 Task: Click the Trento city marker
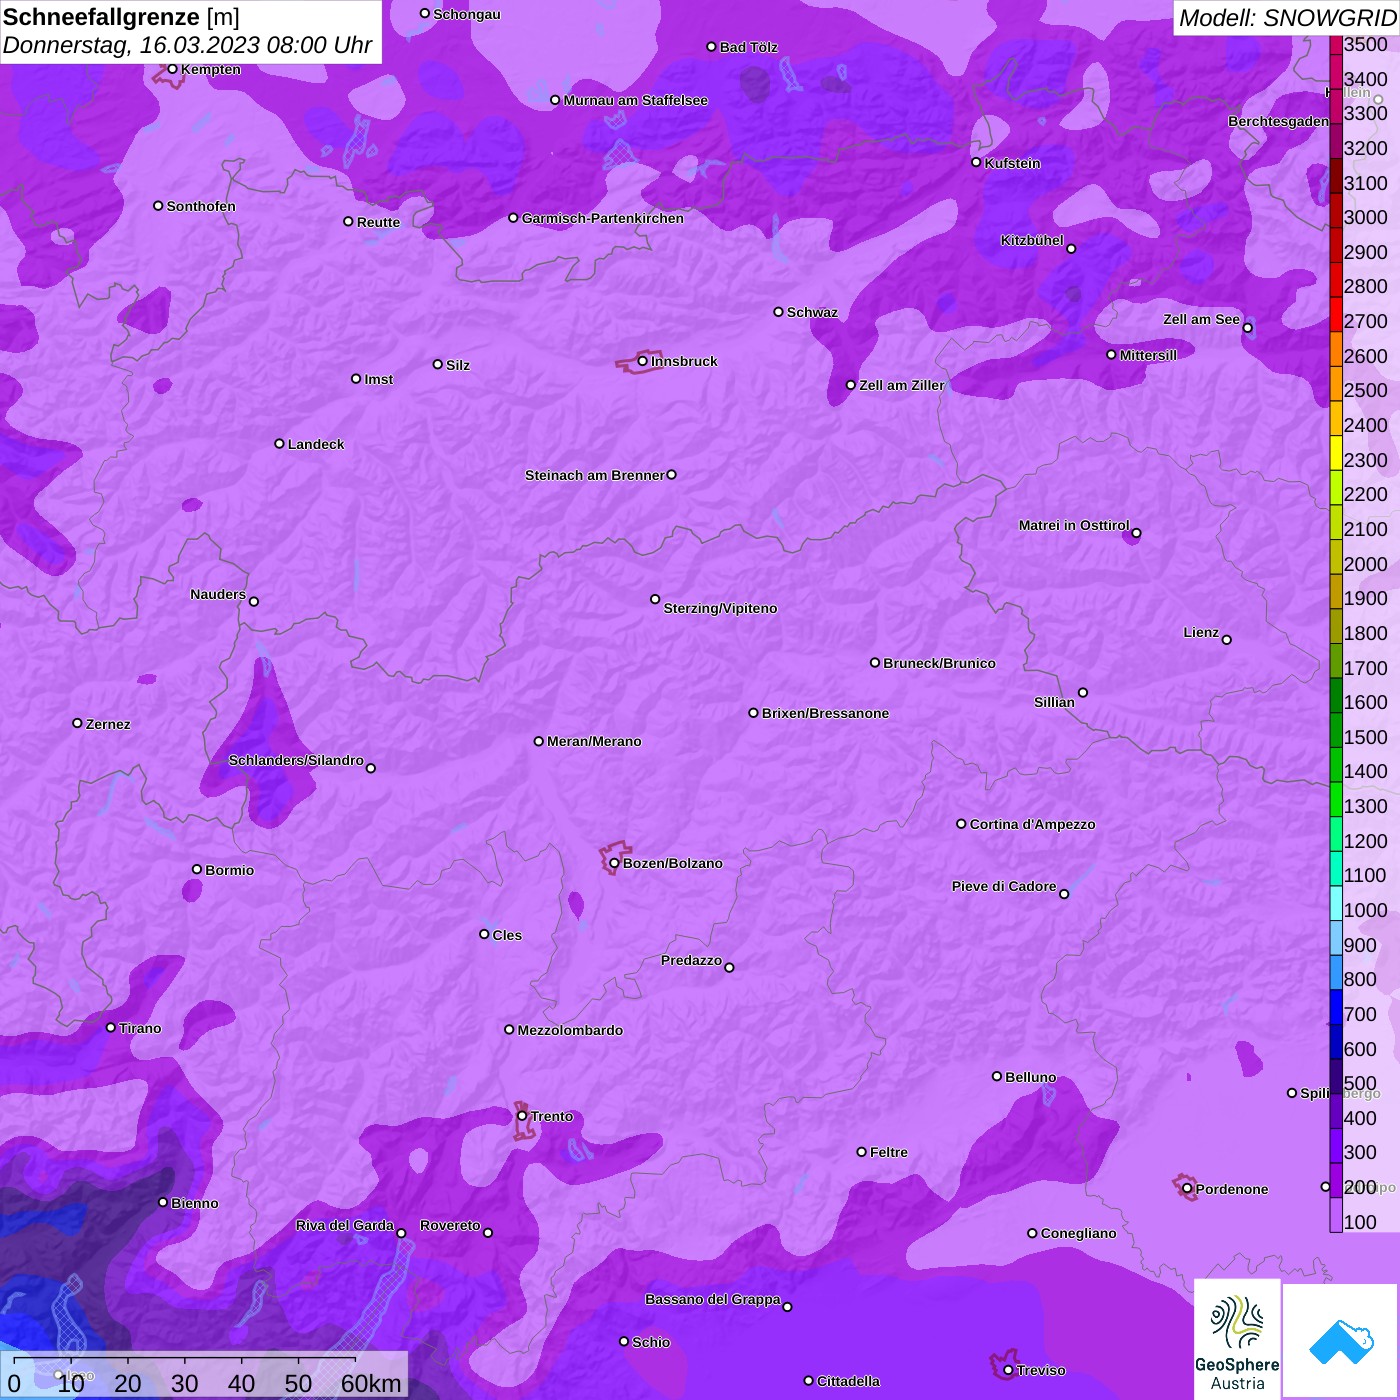tap(522, 1116)
